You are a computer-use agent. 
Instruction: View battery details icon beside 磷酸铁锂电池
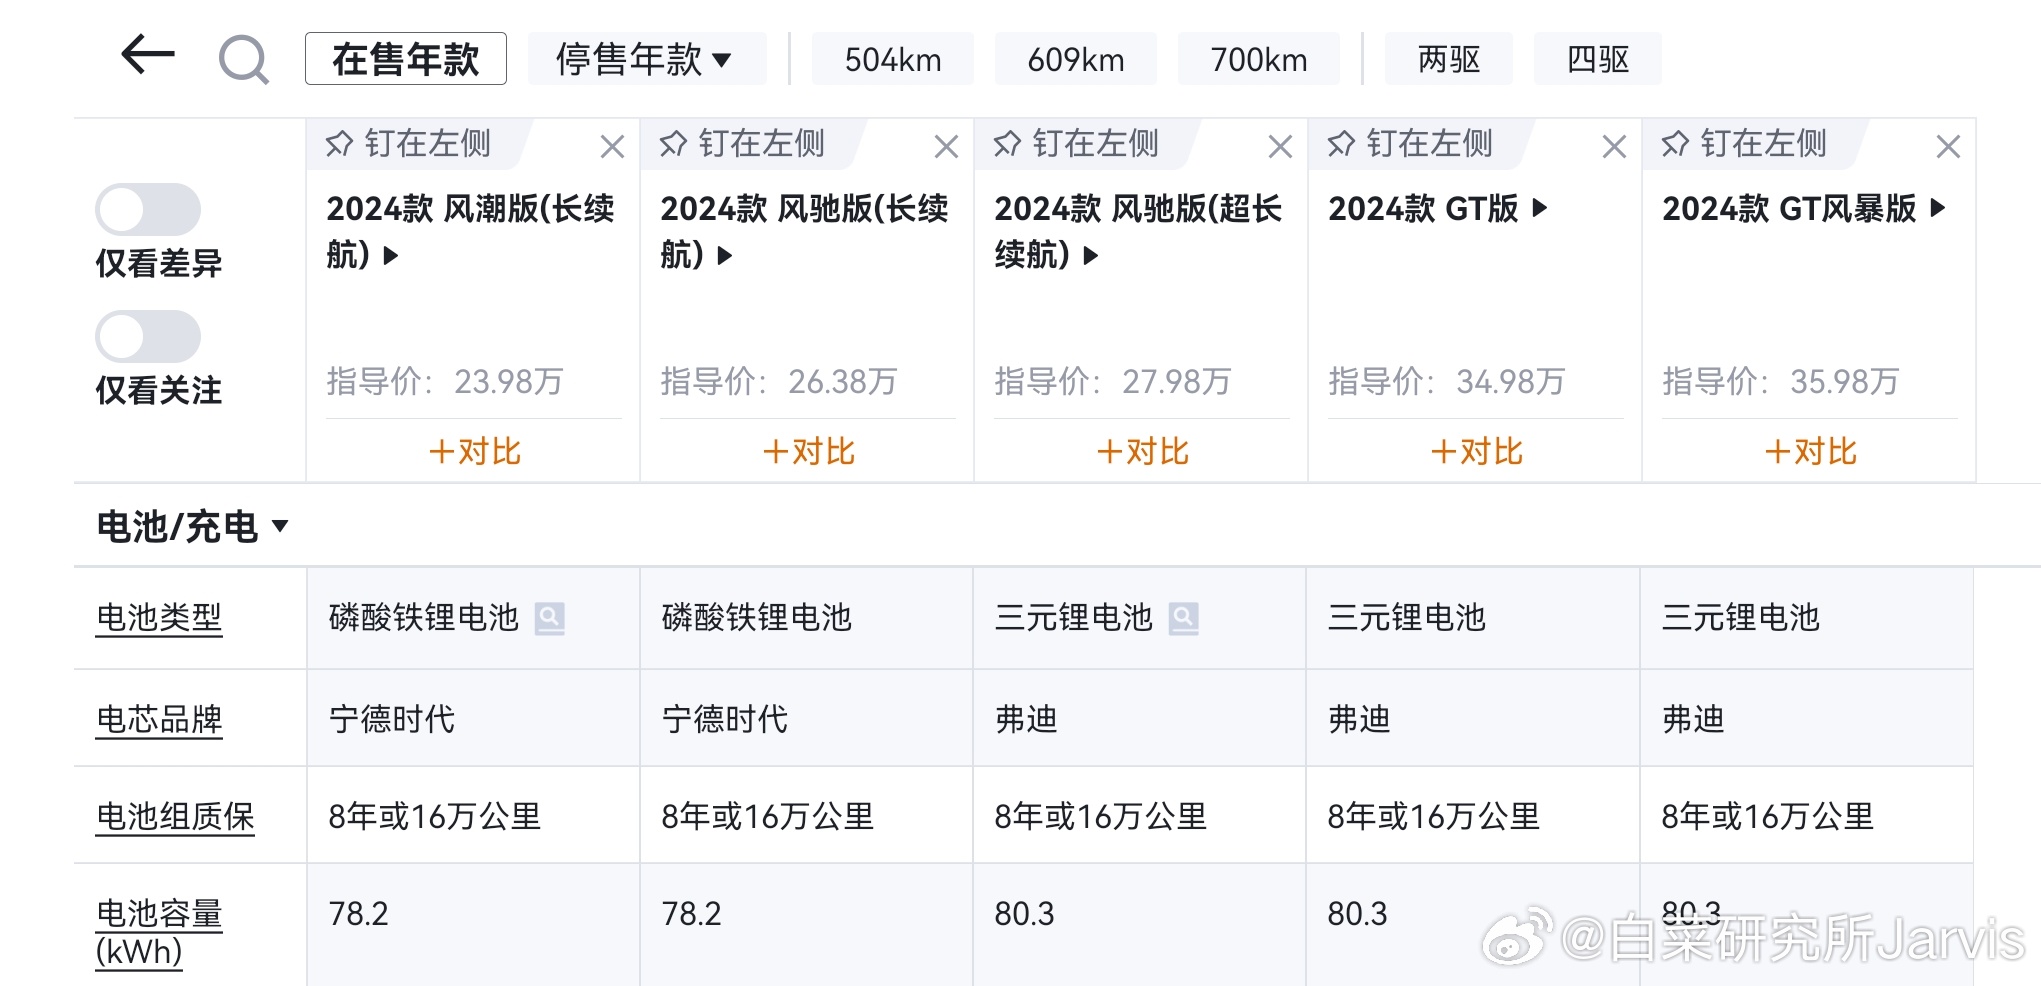550,619
